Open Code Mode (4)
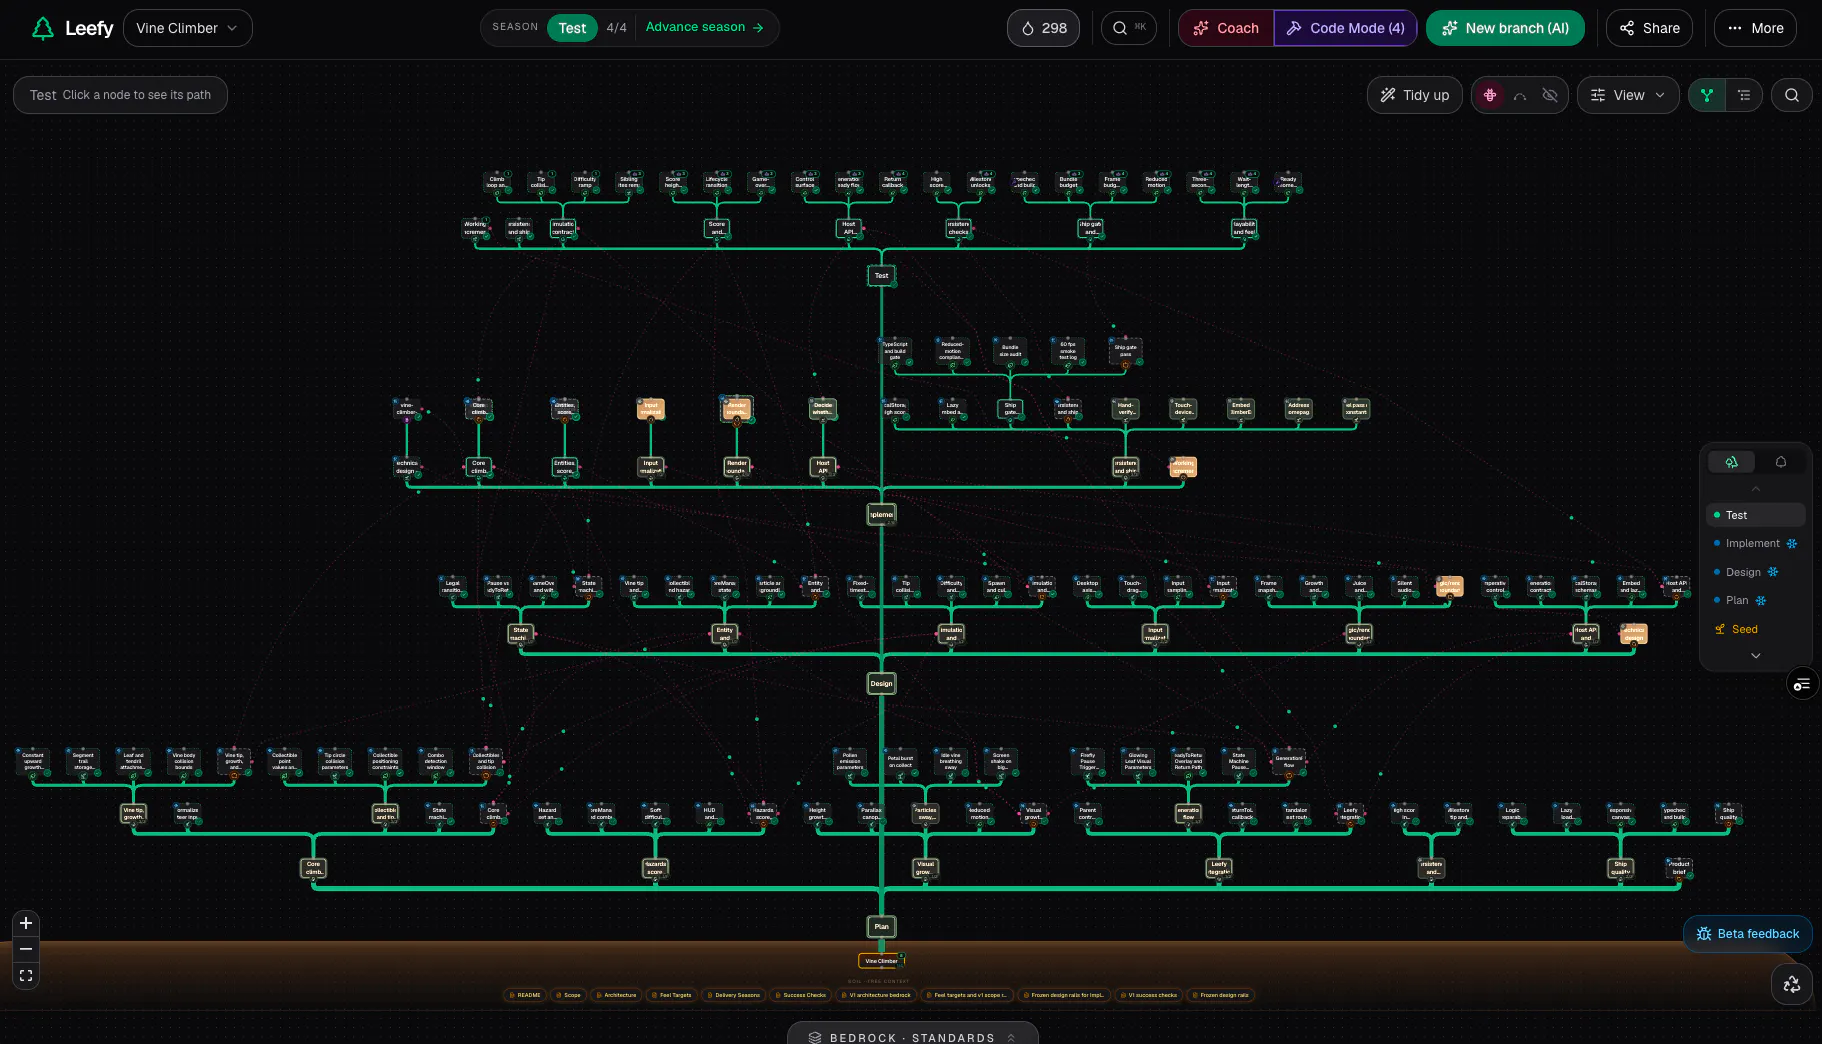 pyautogui.click(x=1345, y=28)
